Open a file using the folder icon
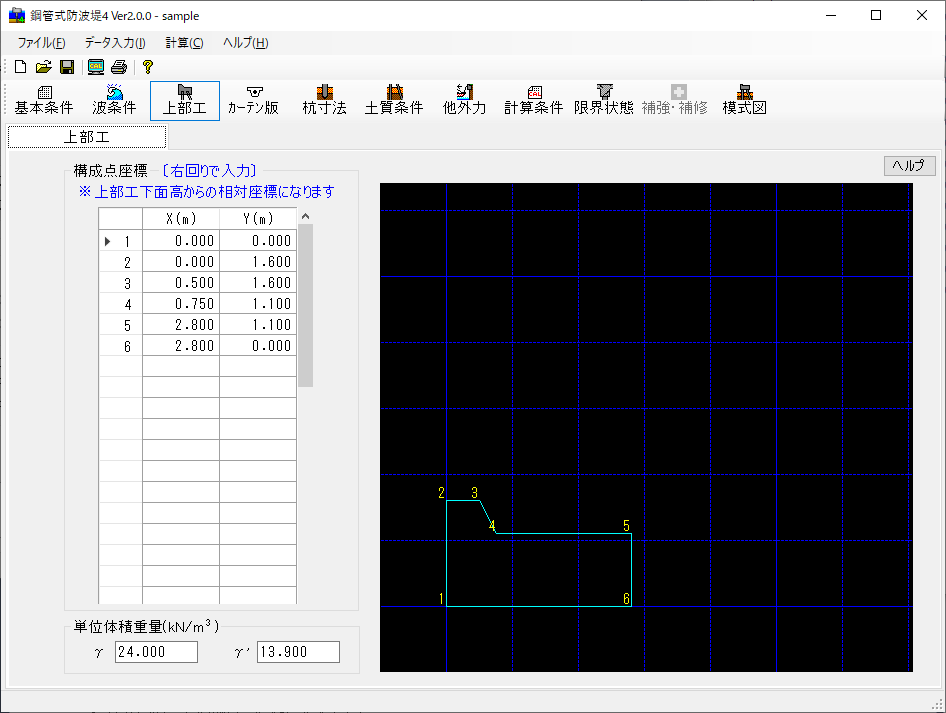The width and height of the screenshot is (946, 713). (x=43, y=67)
